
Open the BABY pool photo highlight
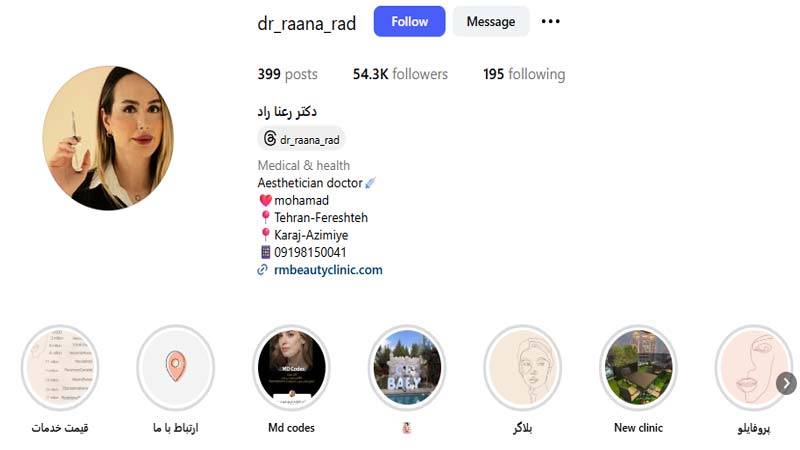[x=407, y=367]
